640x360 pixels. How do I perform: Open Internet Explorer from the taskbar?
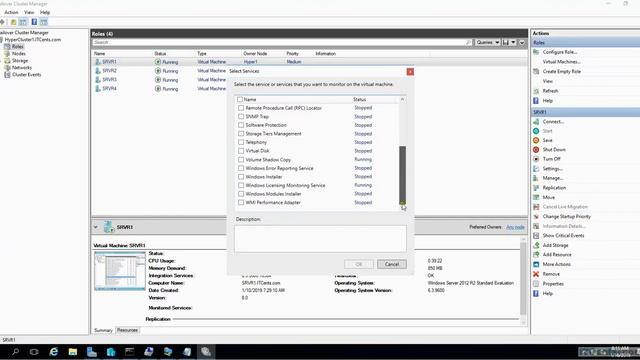point(53,352)
